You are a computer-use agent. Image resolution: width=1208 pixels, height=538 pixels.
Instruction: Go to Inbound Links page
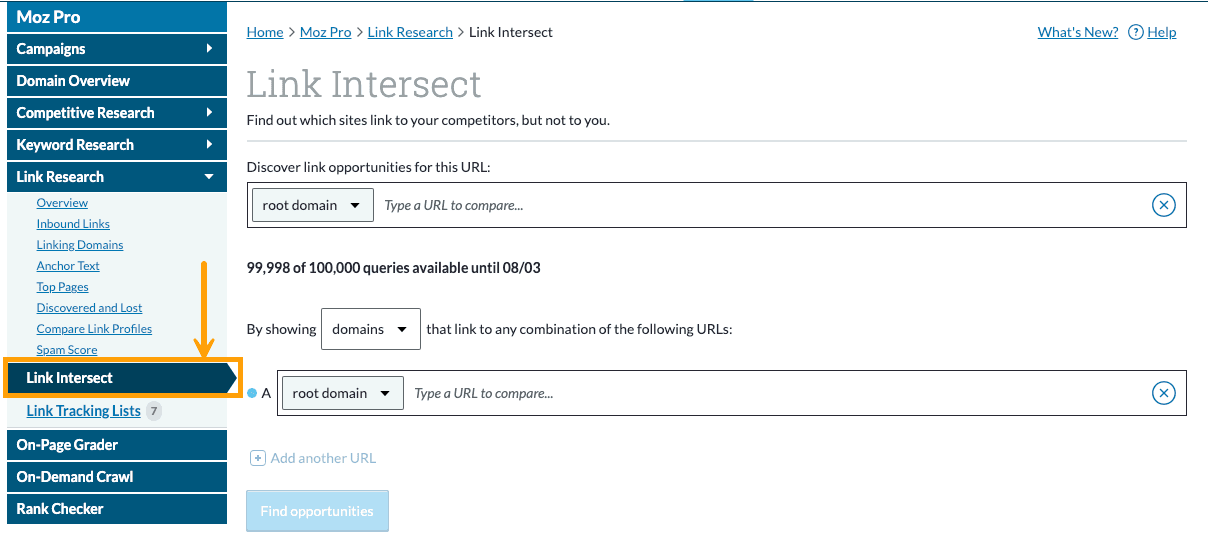point(73,224)
